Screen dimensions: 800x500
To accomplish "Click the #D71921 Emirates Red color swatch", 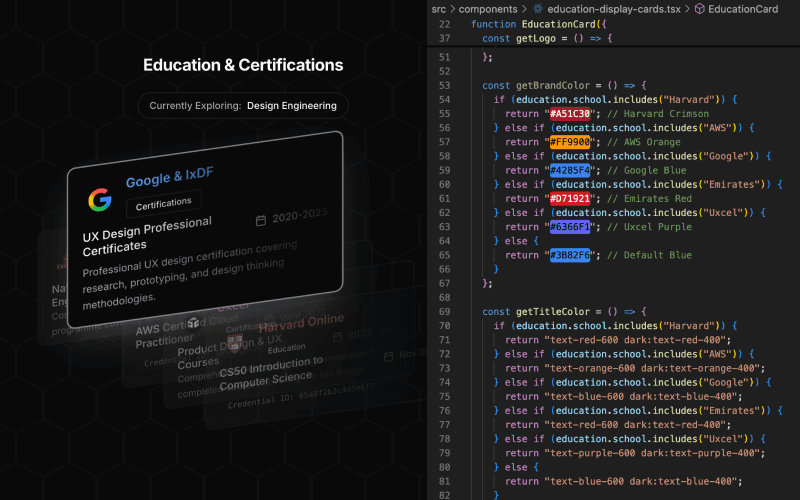I will [570, 198].
